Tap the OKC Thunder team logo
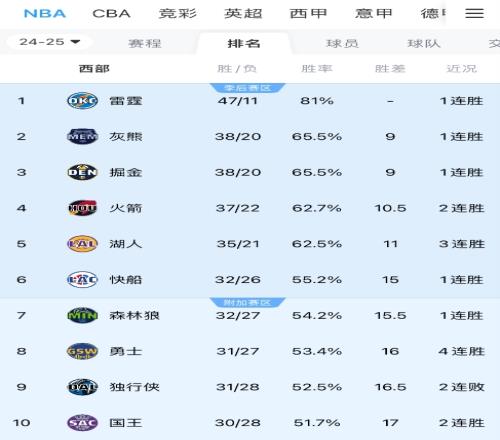 click(x=82, y=101)
